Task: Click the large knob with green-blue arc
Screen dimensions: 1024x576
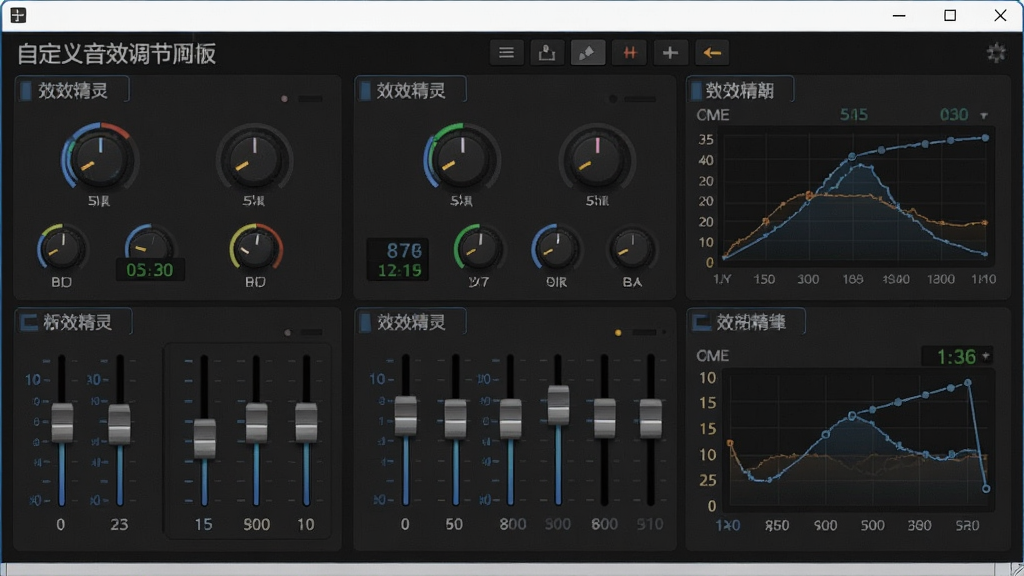Action: point(462,159)
